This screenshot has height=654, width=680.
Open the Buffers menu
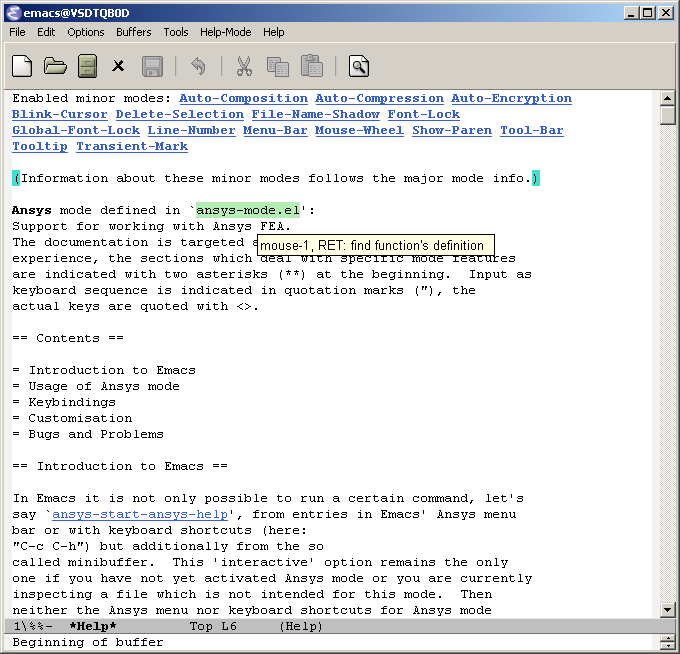(134, 32)
